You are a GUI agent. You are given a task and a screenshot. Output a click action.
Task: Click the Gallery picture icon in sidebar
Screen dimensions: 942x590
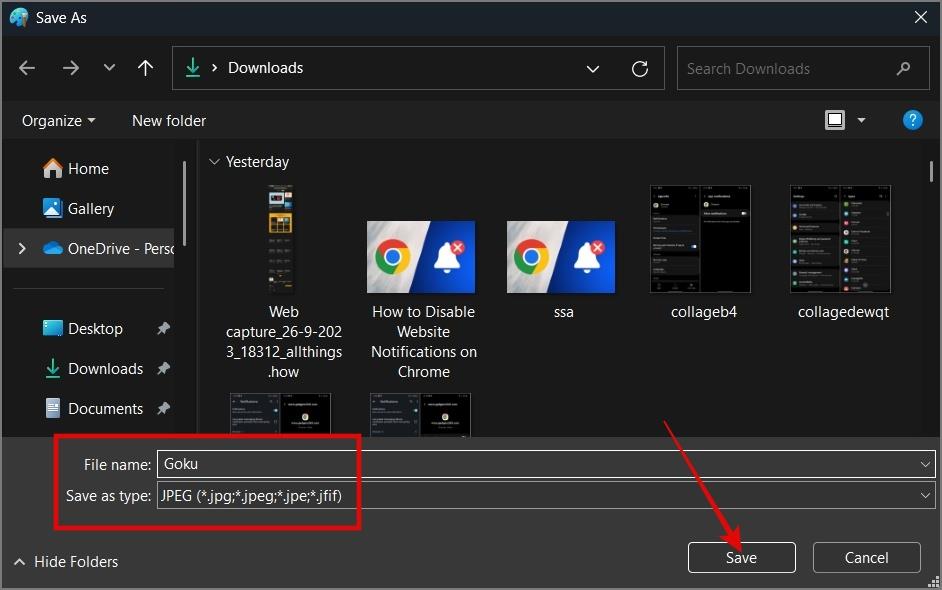point(52,208)
